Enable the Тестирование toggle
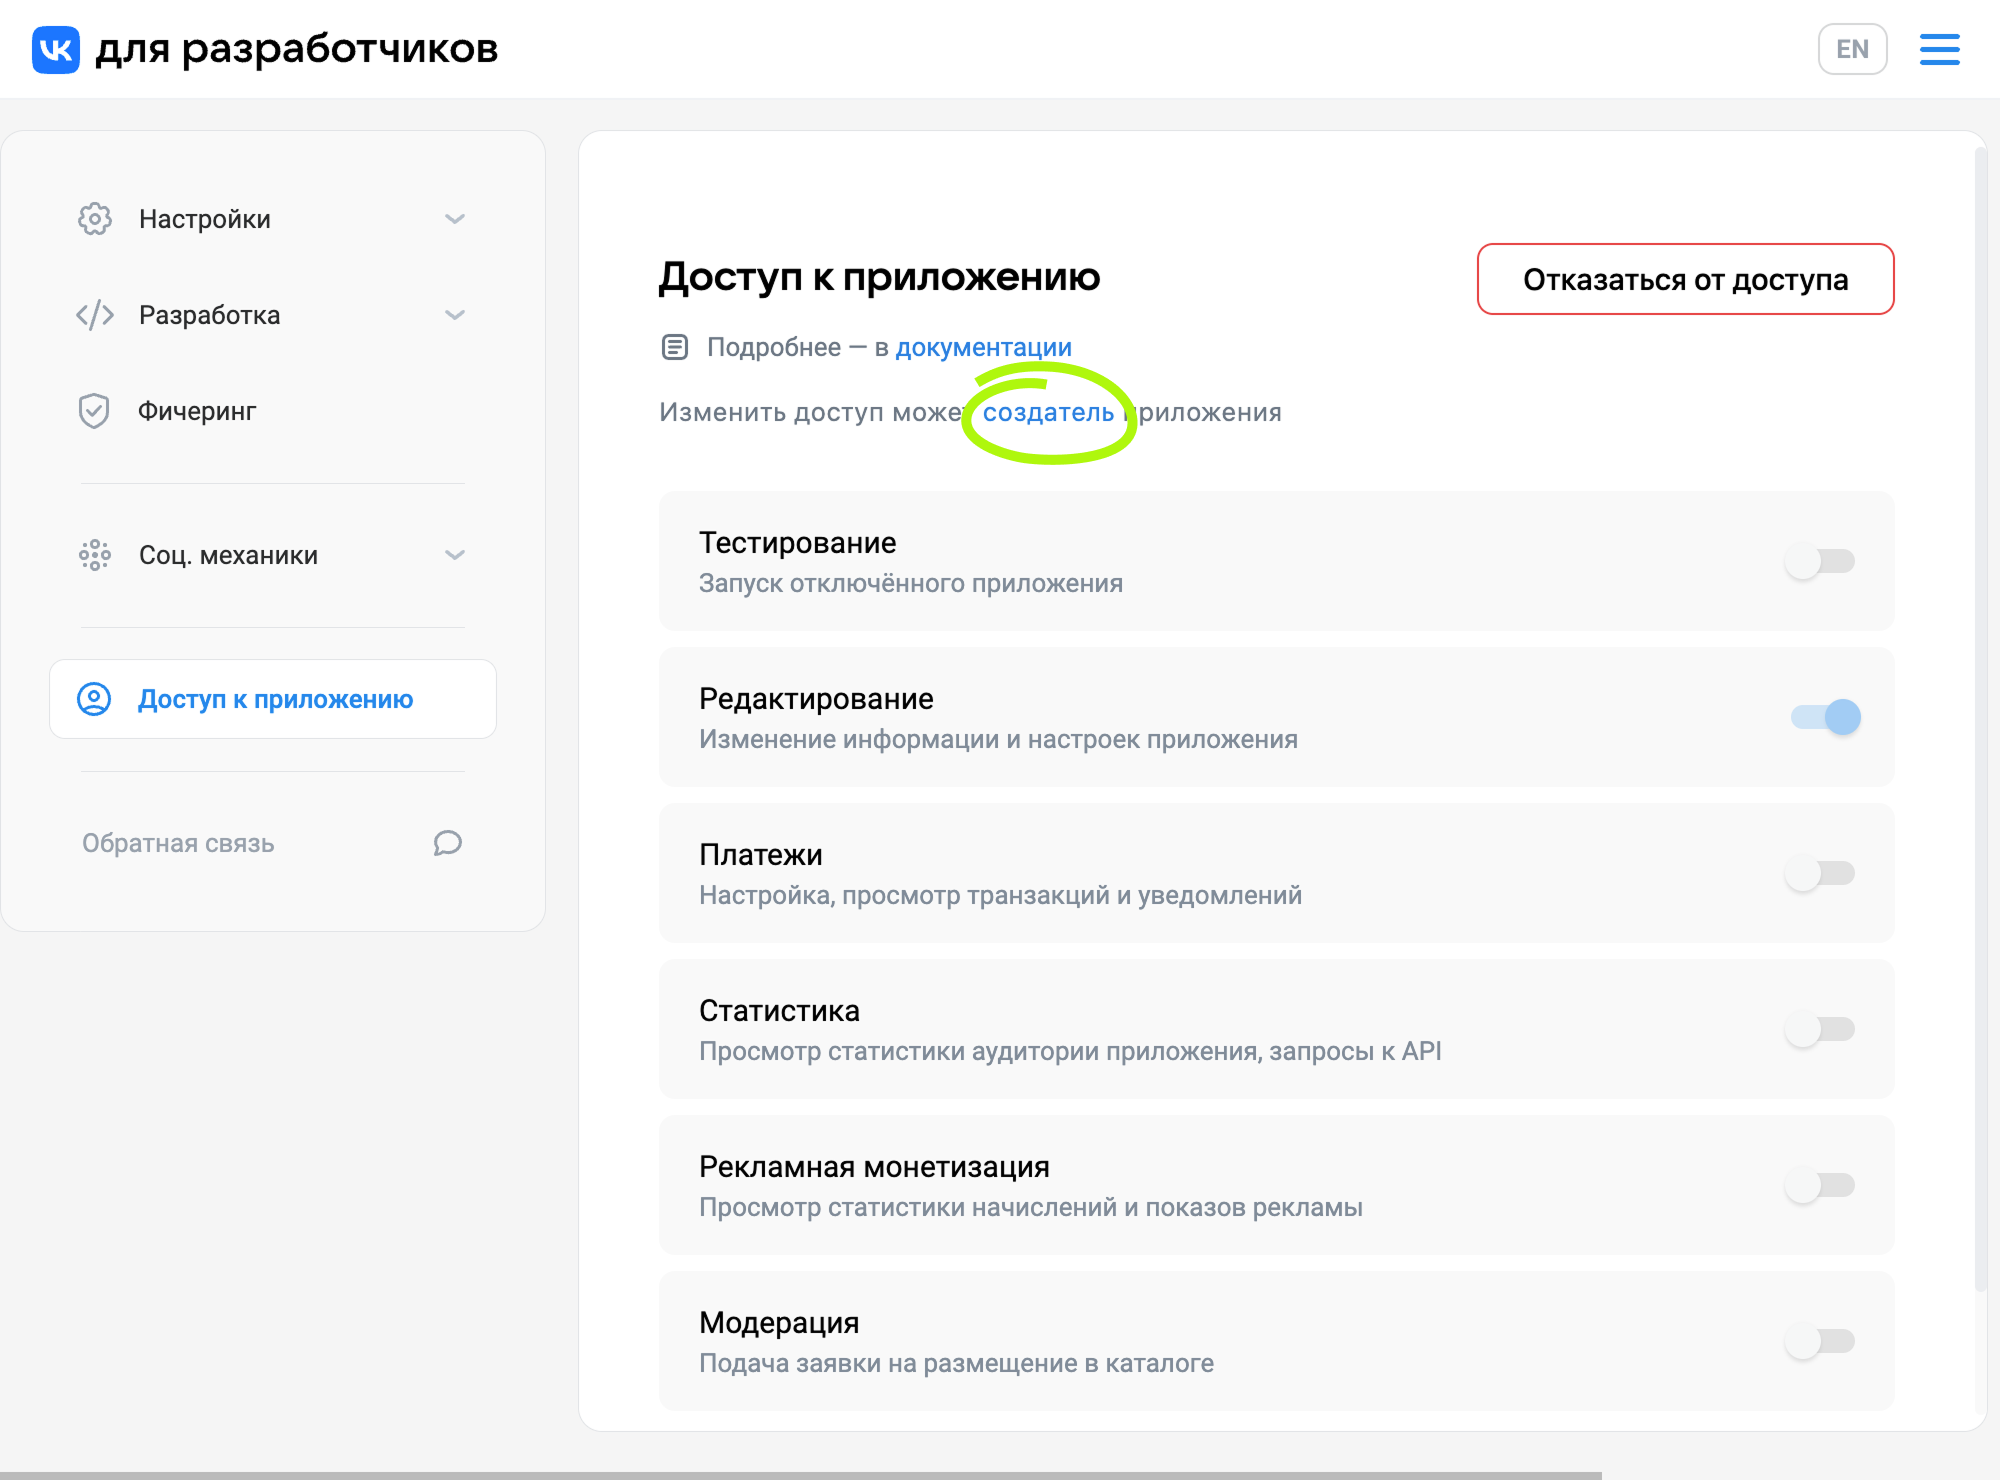The width and height of the screenshot is (2000, 1480). [1820, 561]
